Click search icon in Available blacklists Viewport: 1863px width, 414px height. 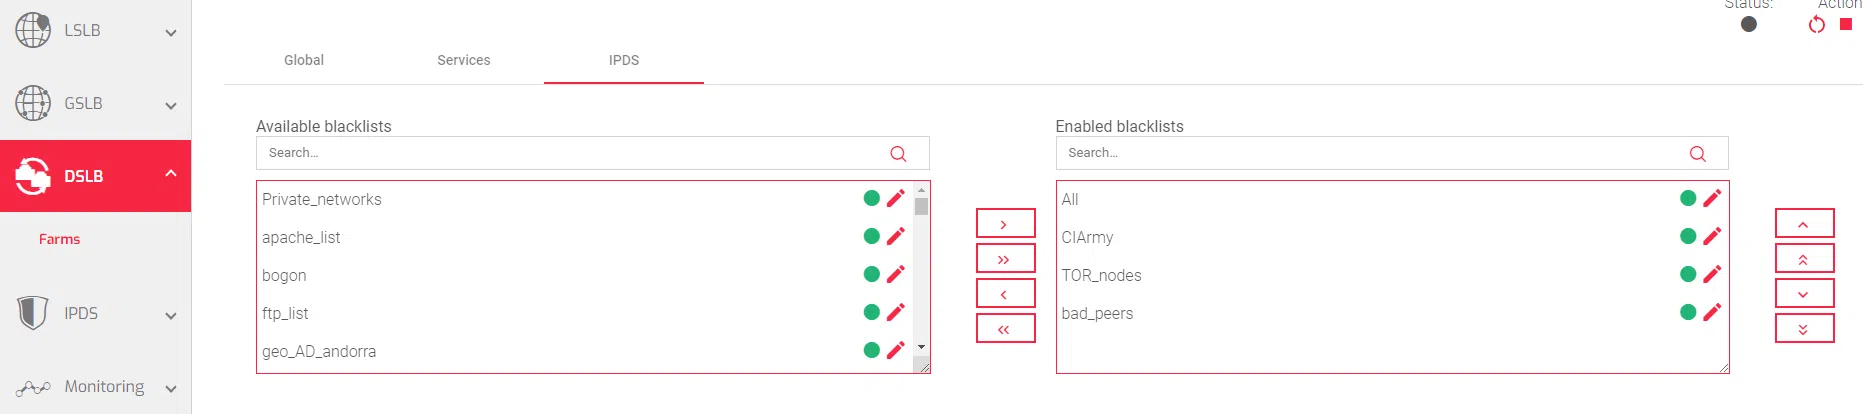(x=898, y=154)
